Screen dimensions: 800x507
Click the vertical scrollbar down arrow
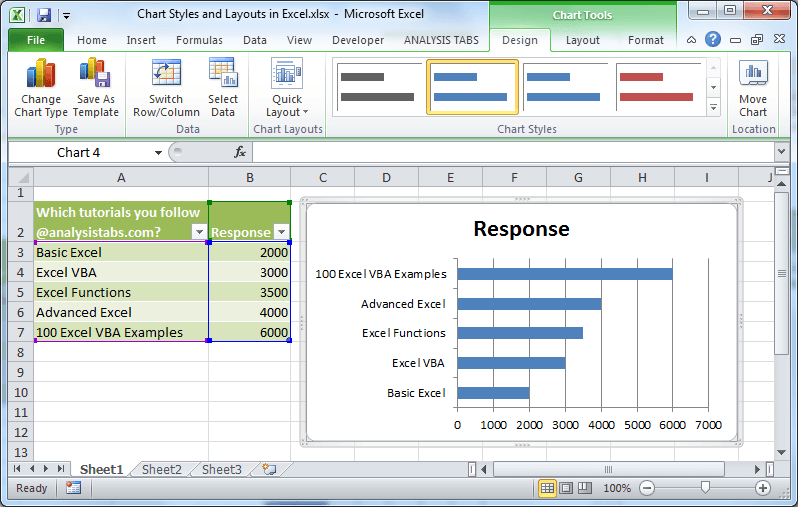click(781, 452)
